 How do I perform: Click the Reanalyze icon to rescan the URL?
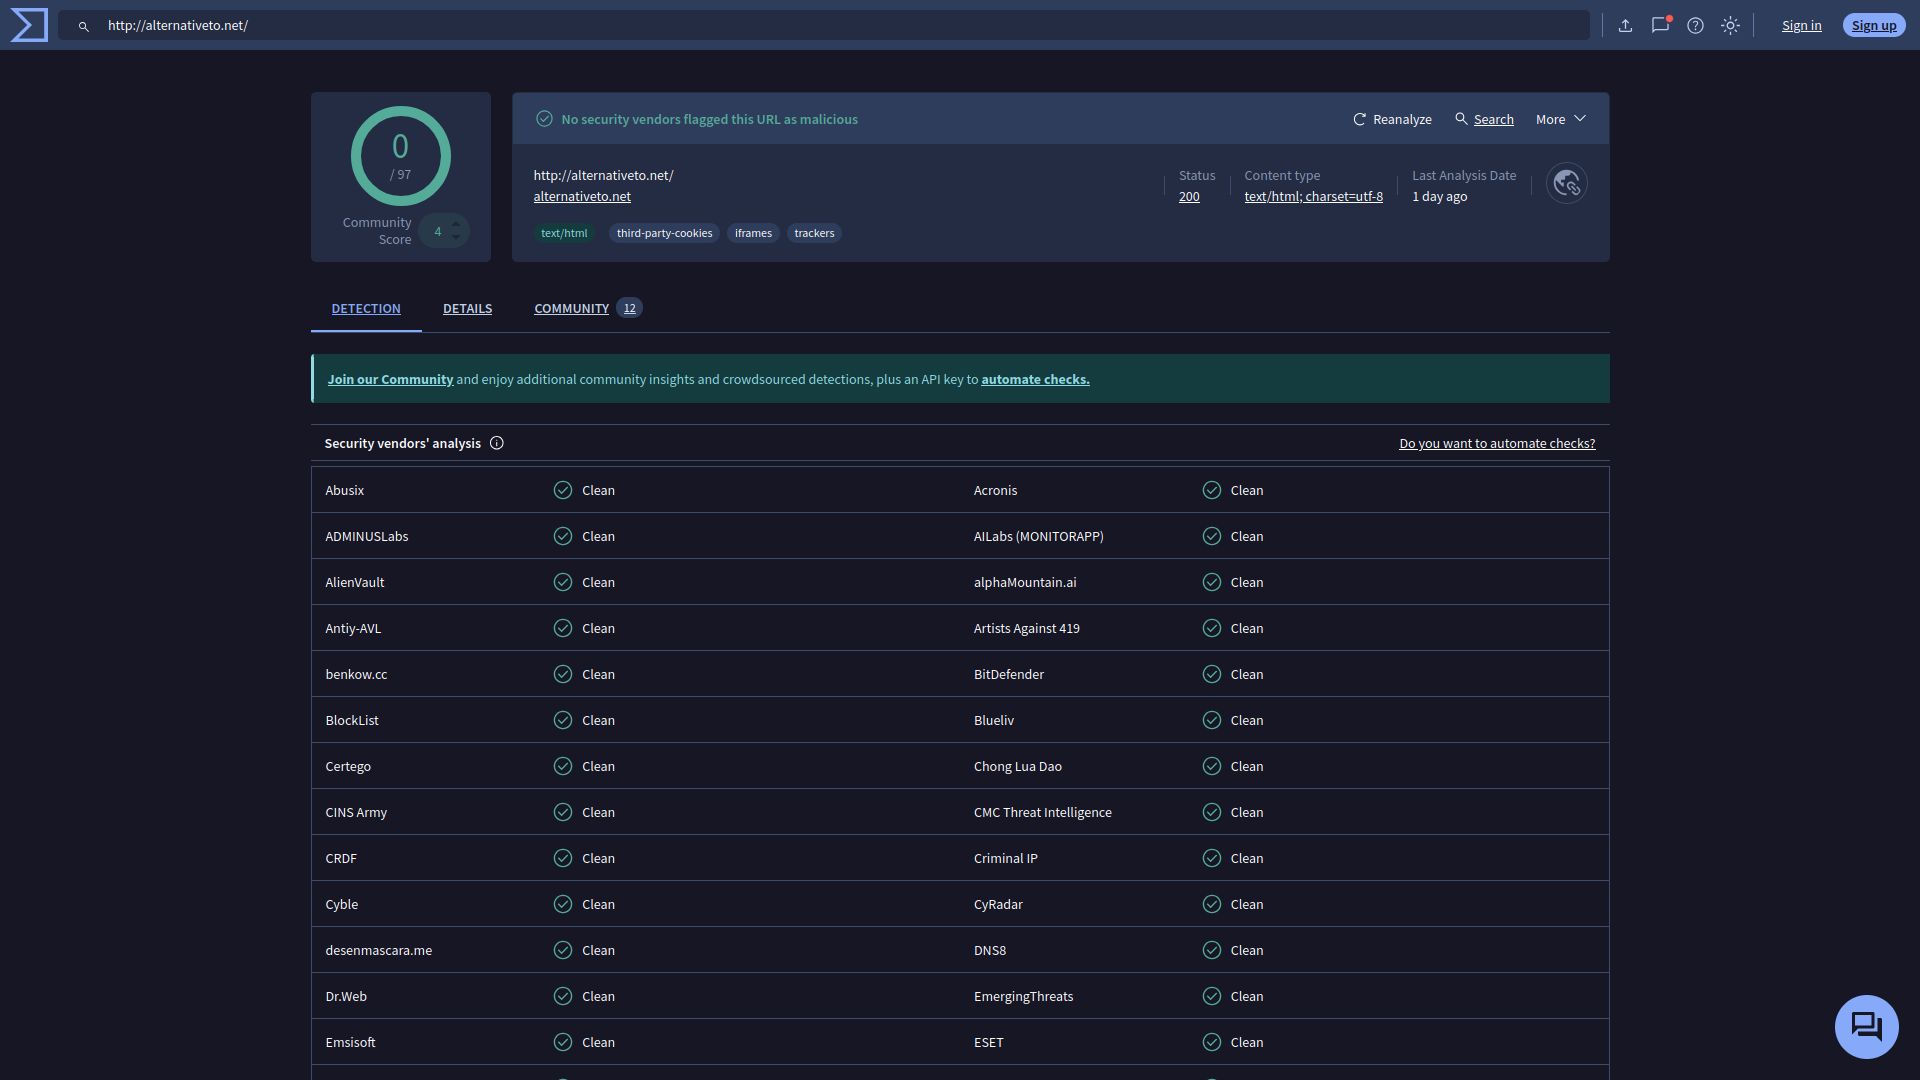[x=1360, y=119]
